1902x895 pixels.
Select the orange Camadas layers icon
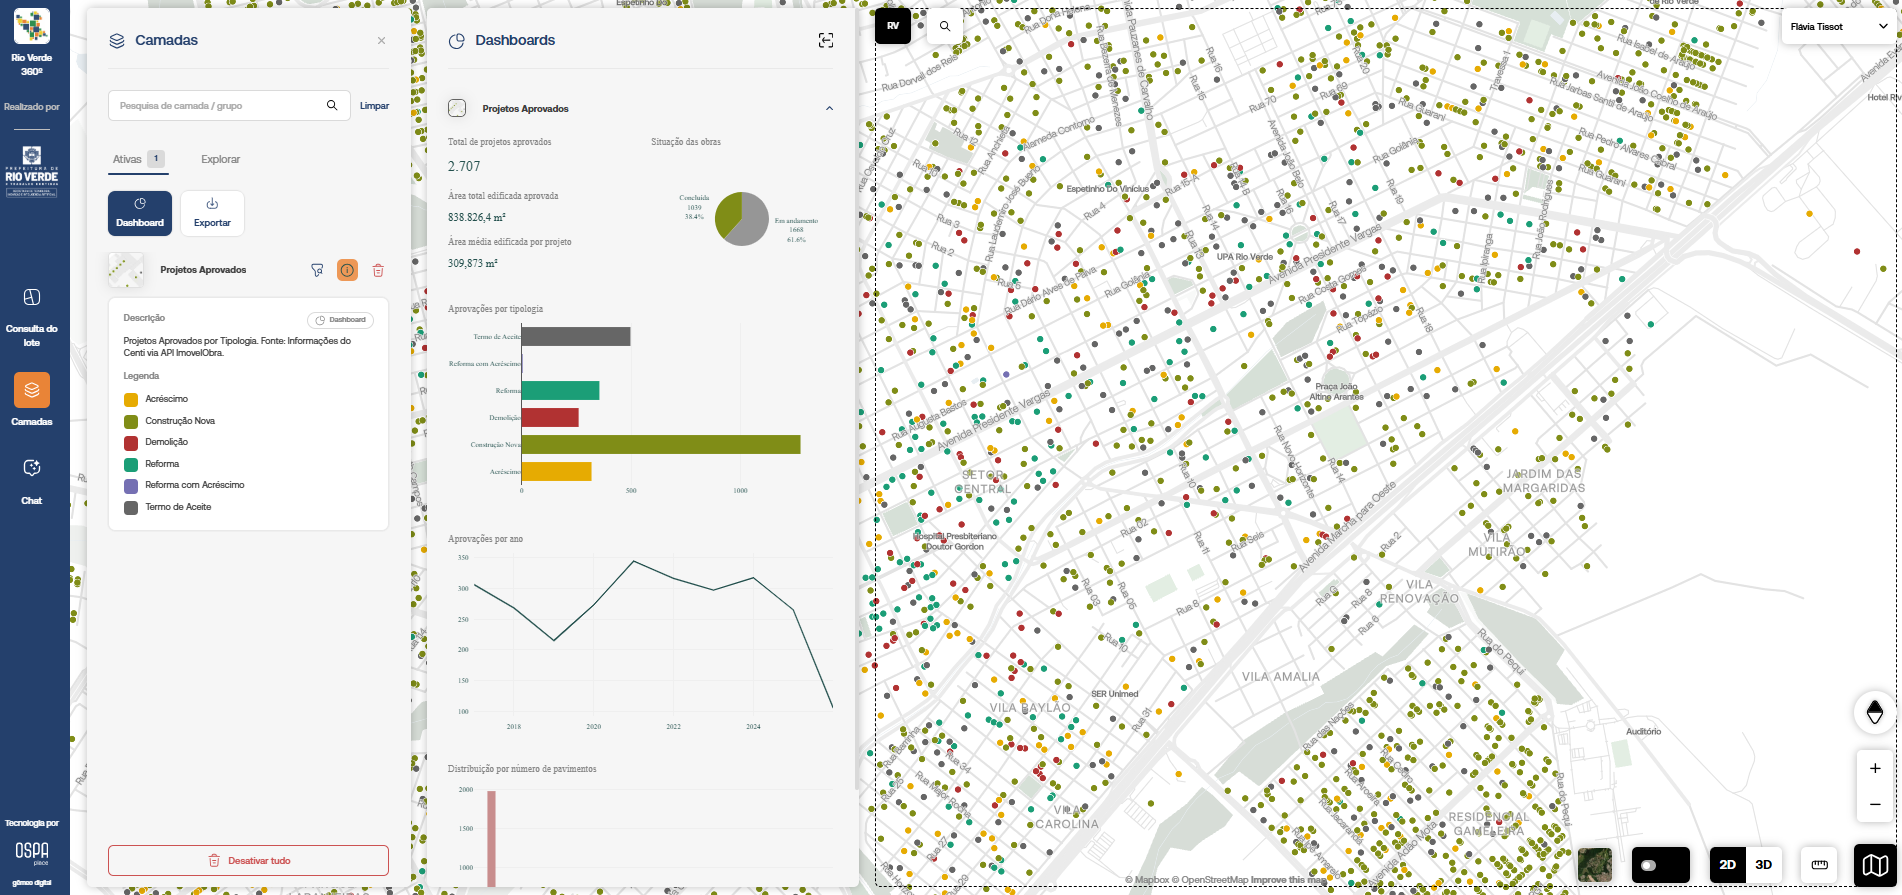[x=32, y=390]
